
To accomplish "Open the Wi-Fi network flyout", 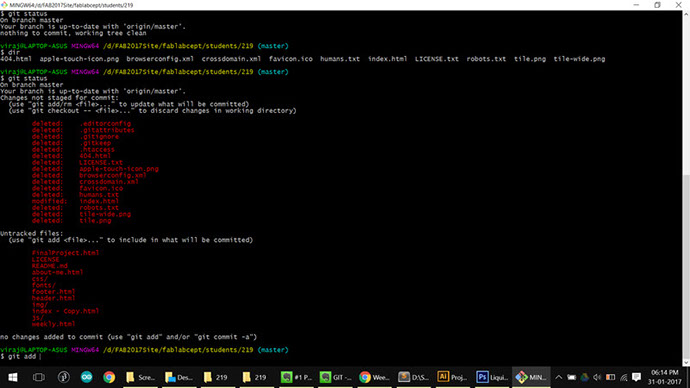I will click(624, 377).
